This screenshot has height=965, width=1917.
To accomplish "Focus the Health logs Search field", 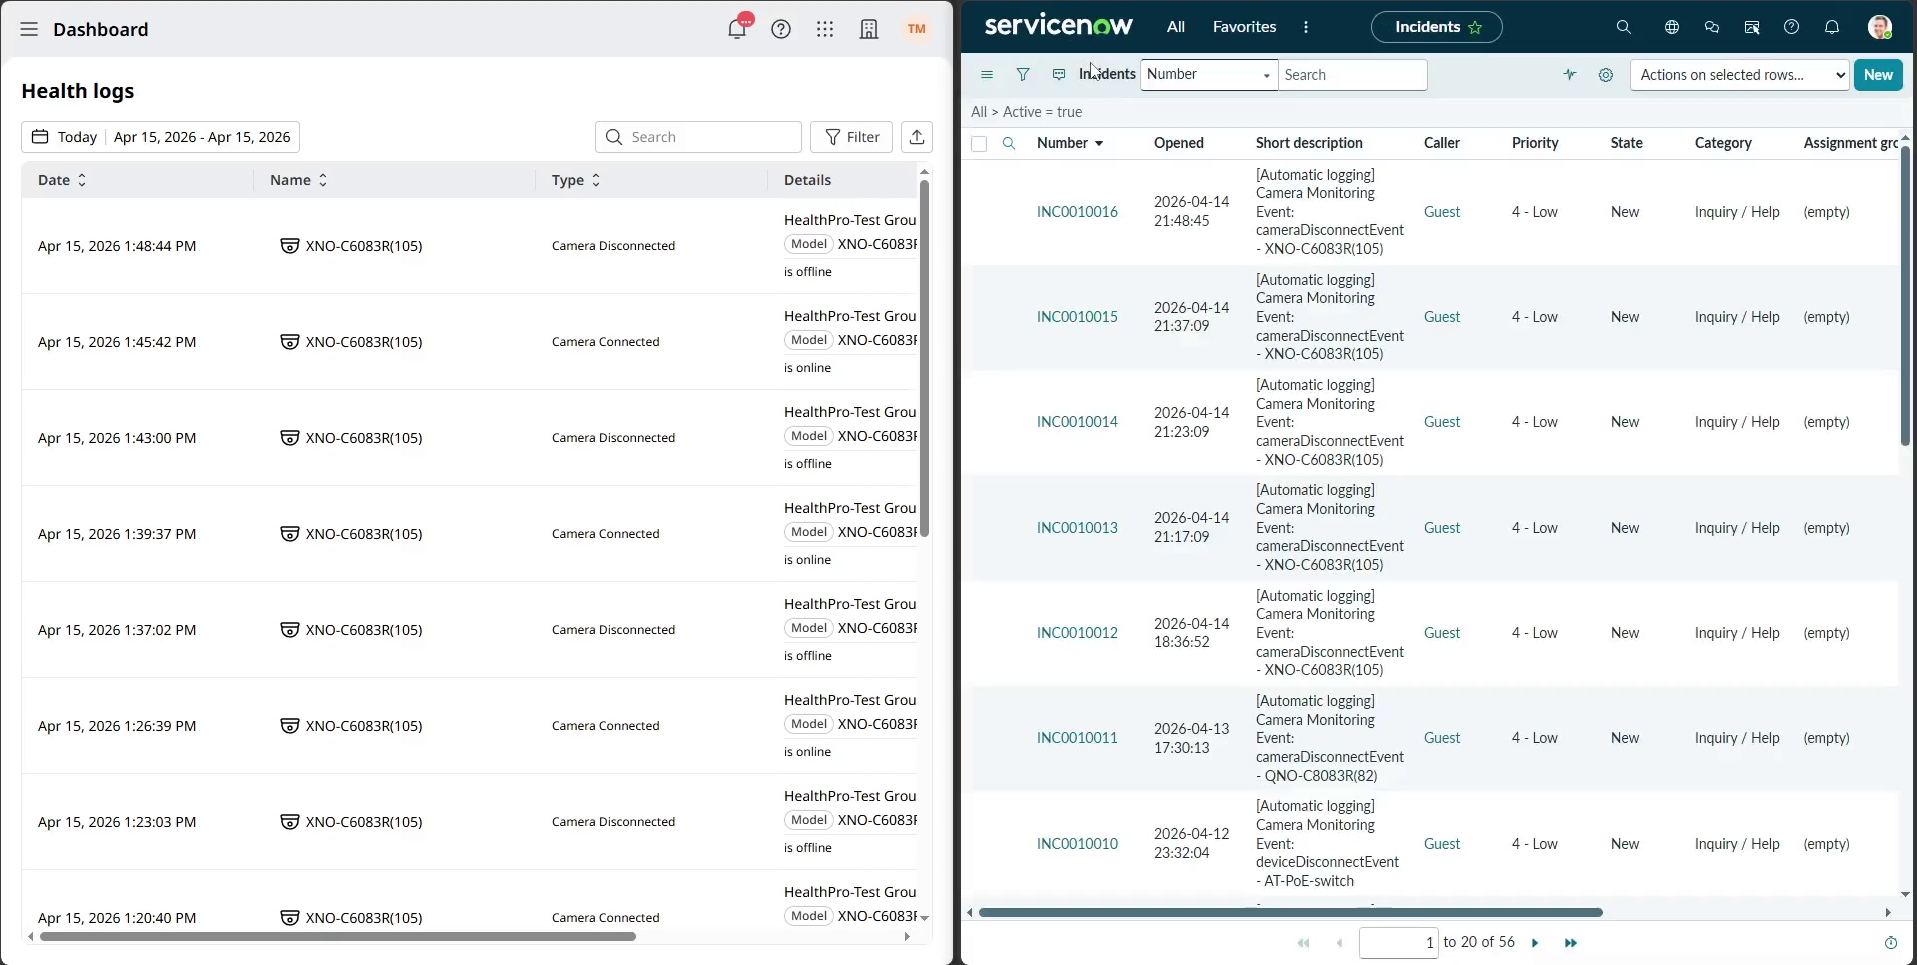I will click(x=698, y=137).
